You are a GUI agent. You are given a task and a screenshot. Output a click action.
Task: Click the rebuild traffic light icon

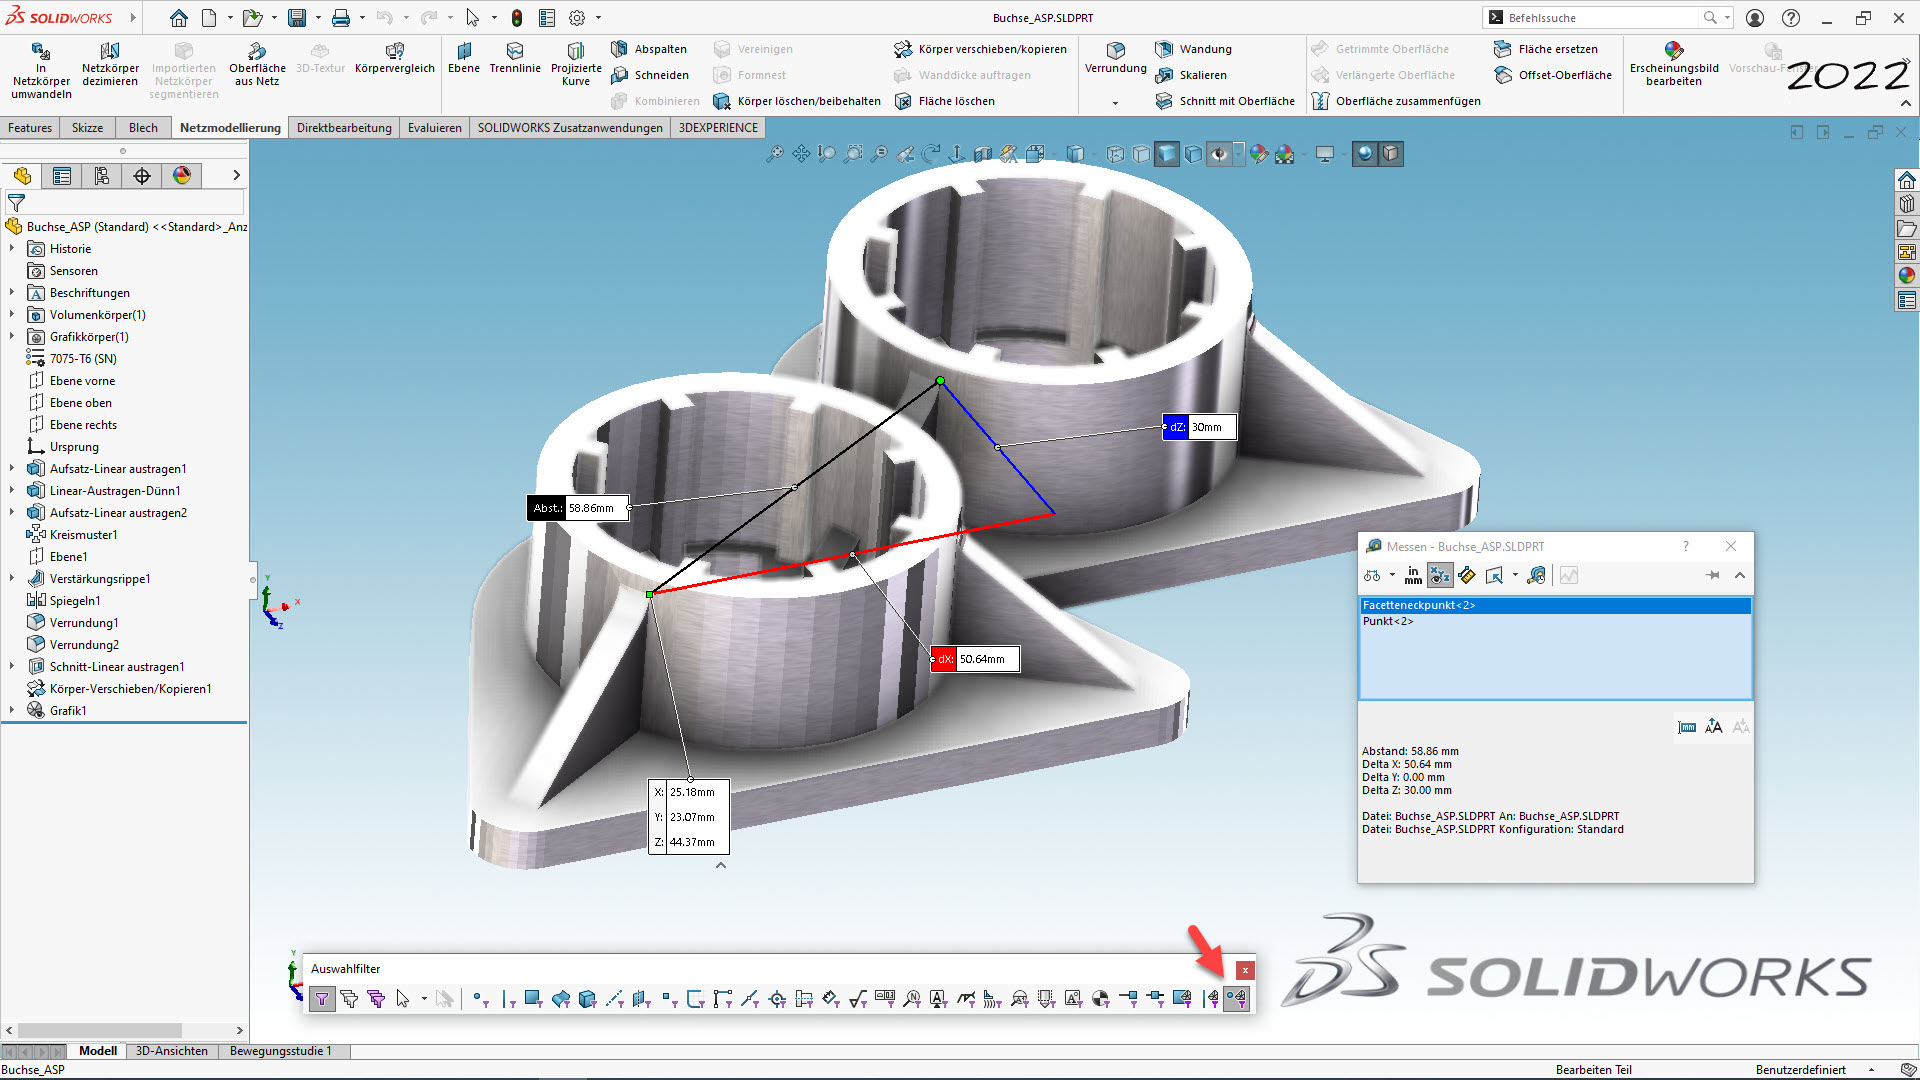[517, 18]
